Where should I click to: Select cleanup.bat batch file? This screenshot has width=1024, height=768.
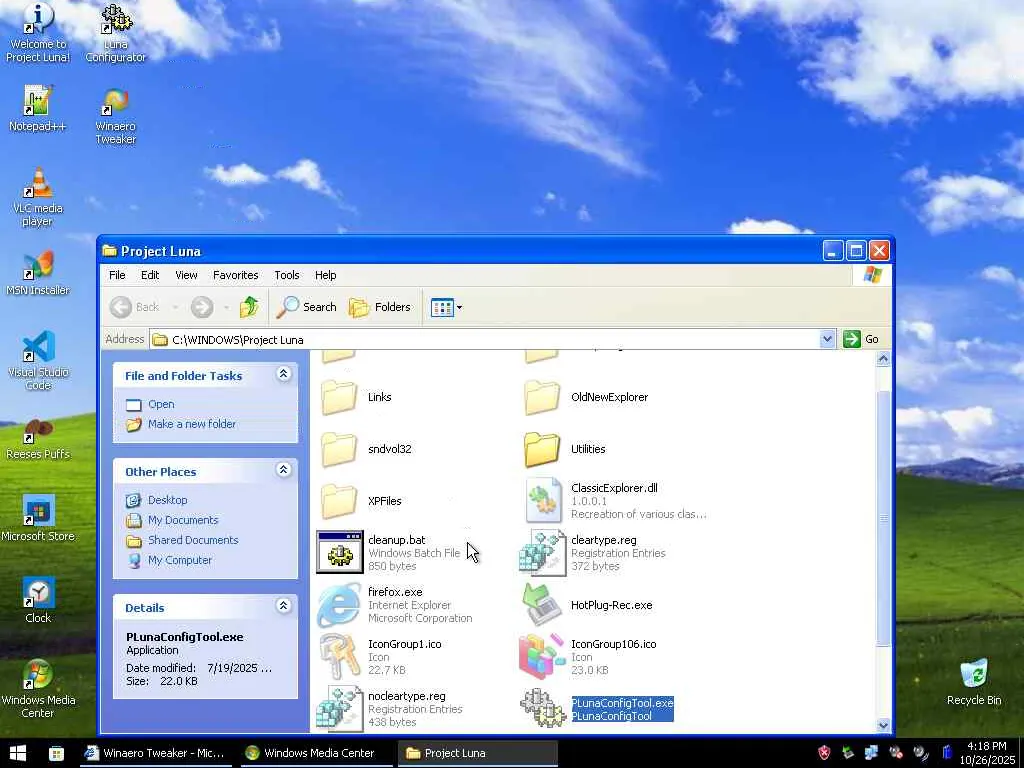click(x=389, y=552)
